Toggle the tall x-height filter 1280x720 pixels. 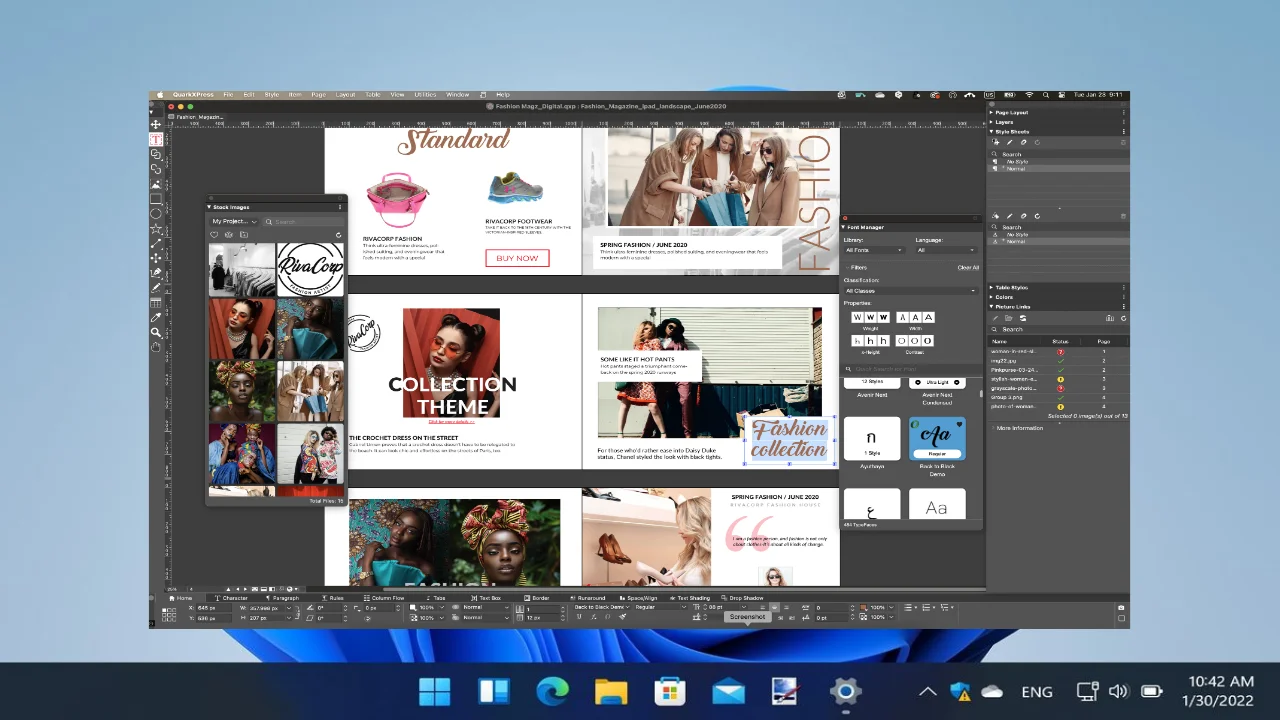click(x=883, y=341)
